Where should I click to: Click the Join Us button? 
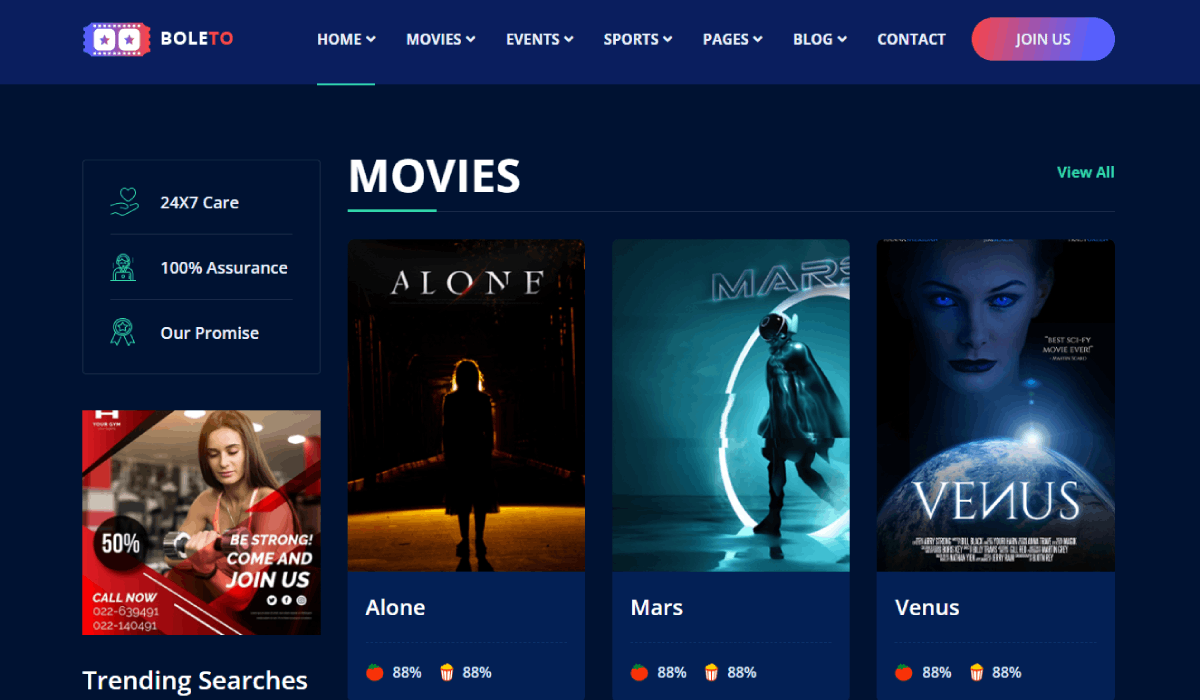tap(1043, 39)
